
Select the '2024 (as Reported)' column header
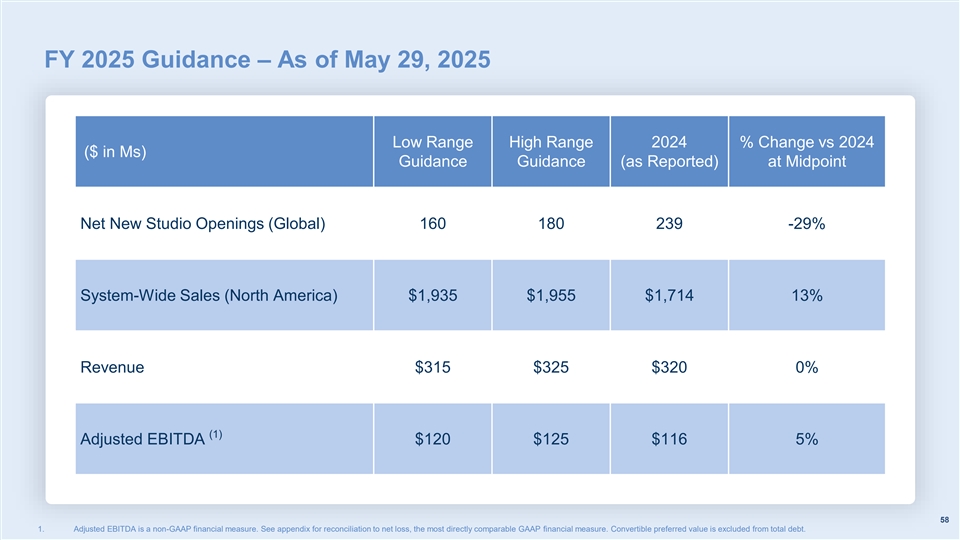[x=668, y=152]
